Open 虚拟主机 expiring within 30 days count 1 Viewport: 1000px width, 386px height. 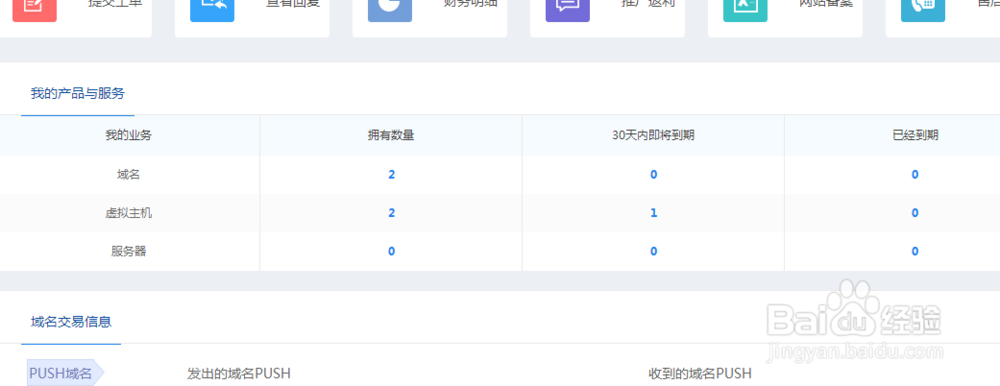tap(654, 212)
